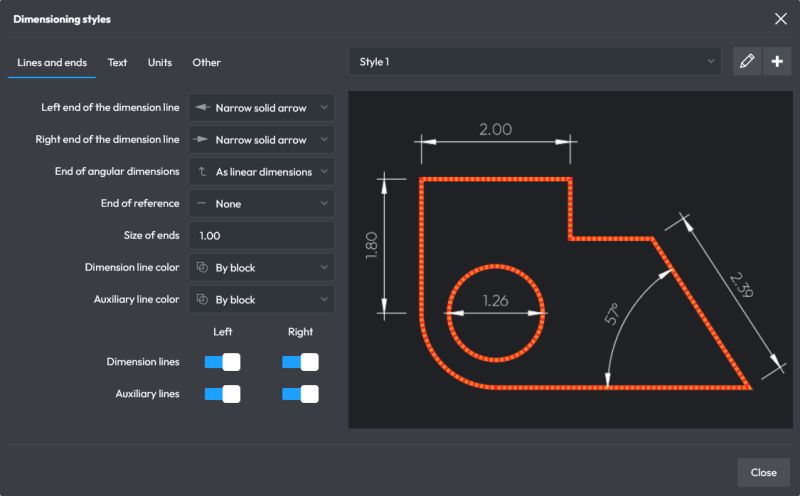The image size is (800, 496).
Task: Click the 2.00 dimension in preview
Action: [495, 129]
